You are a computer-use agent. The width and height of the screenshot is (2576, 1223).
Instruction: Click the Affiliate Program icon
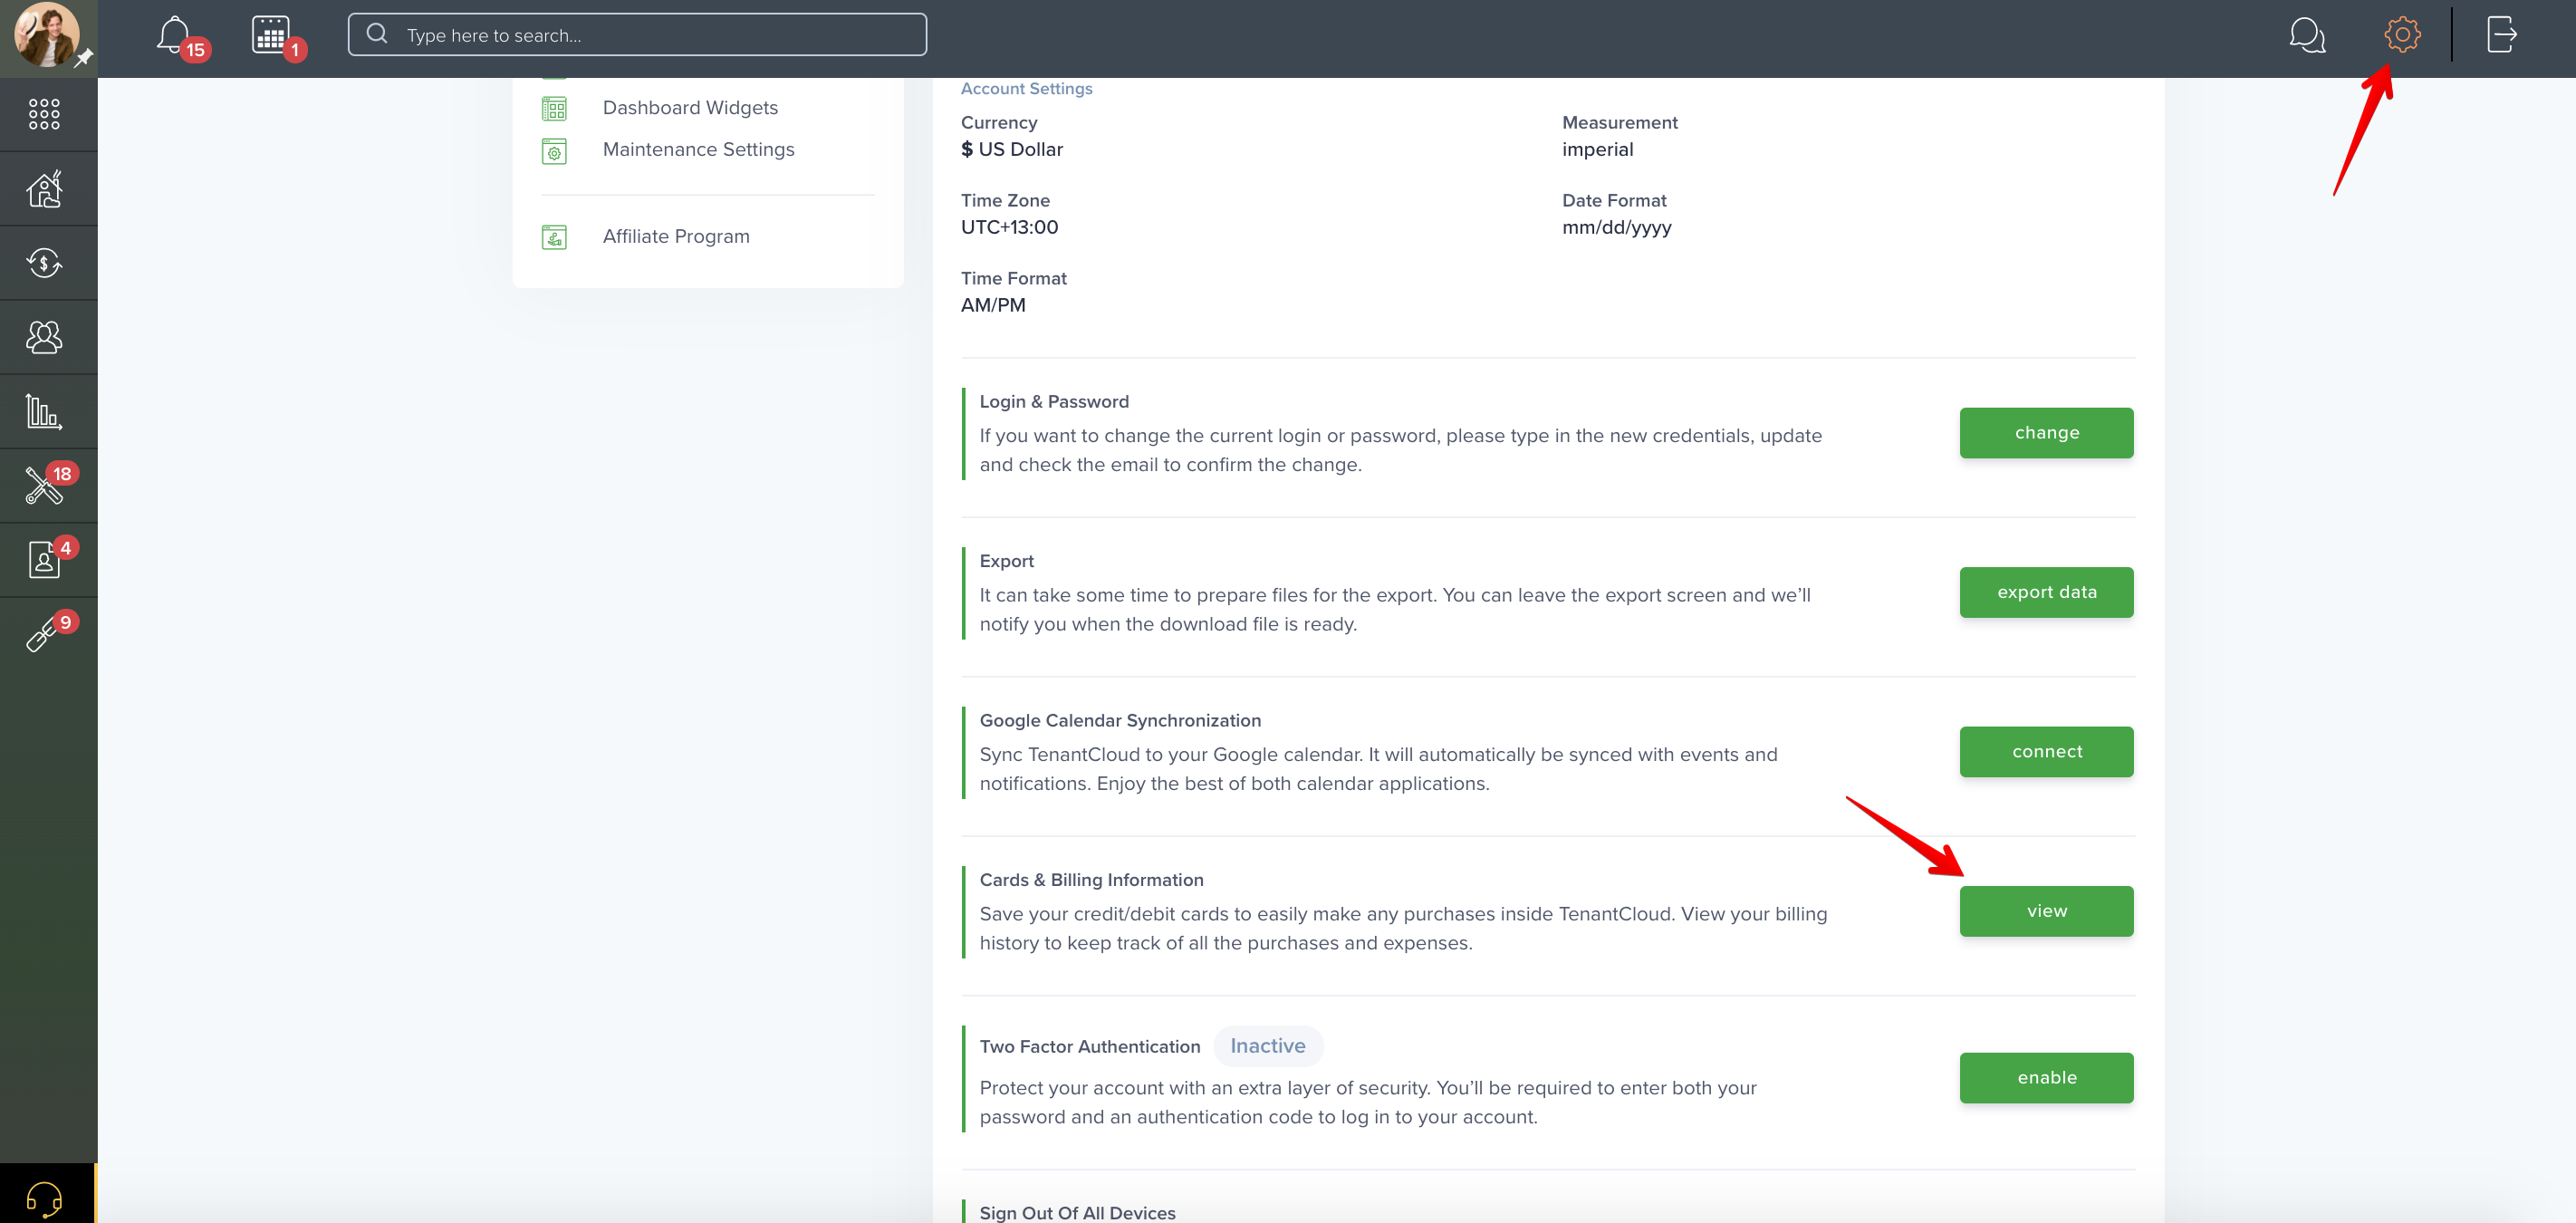[x=554, y=237]
